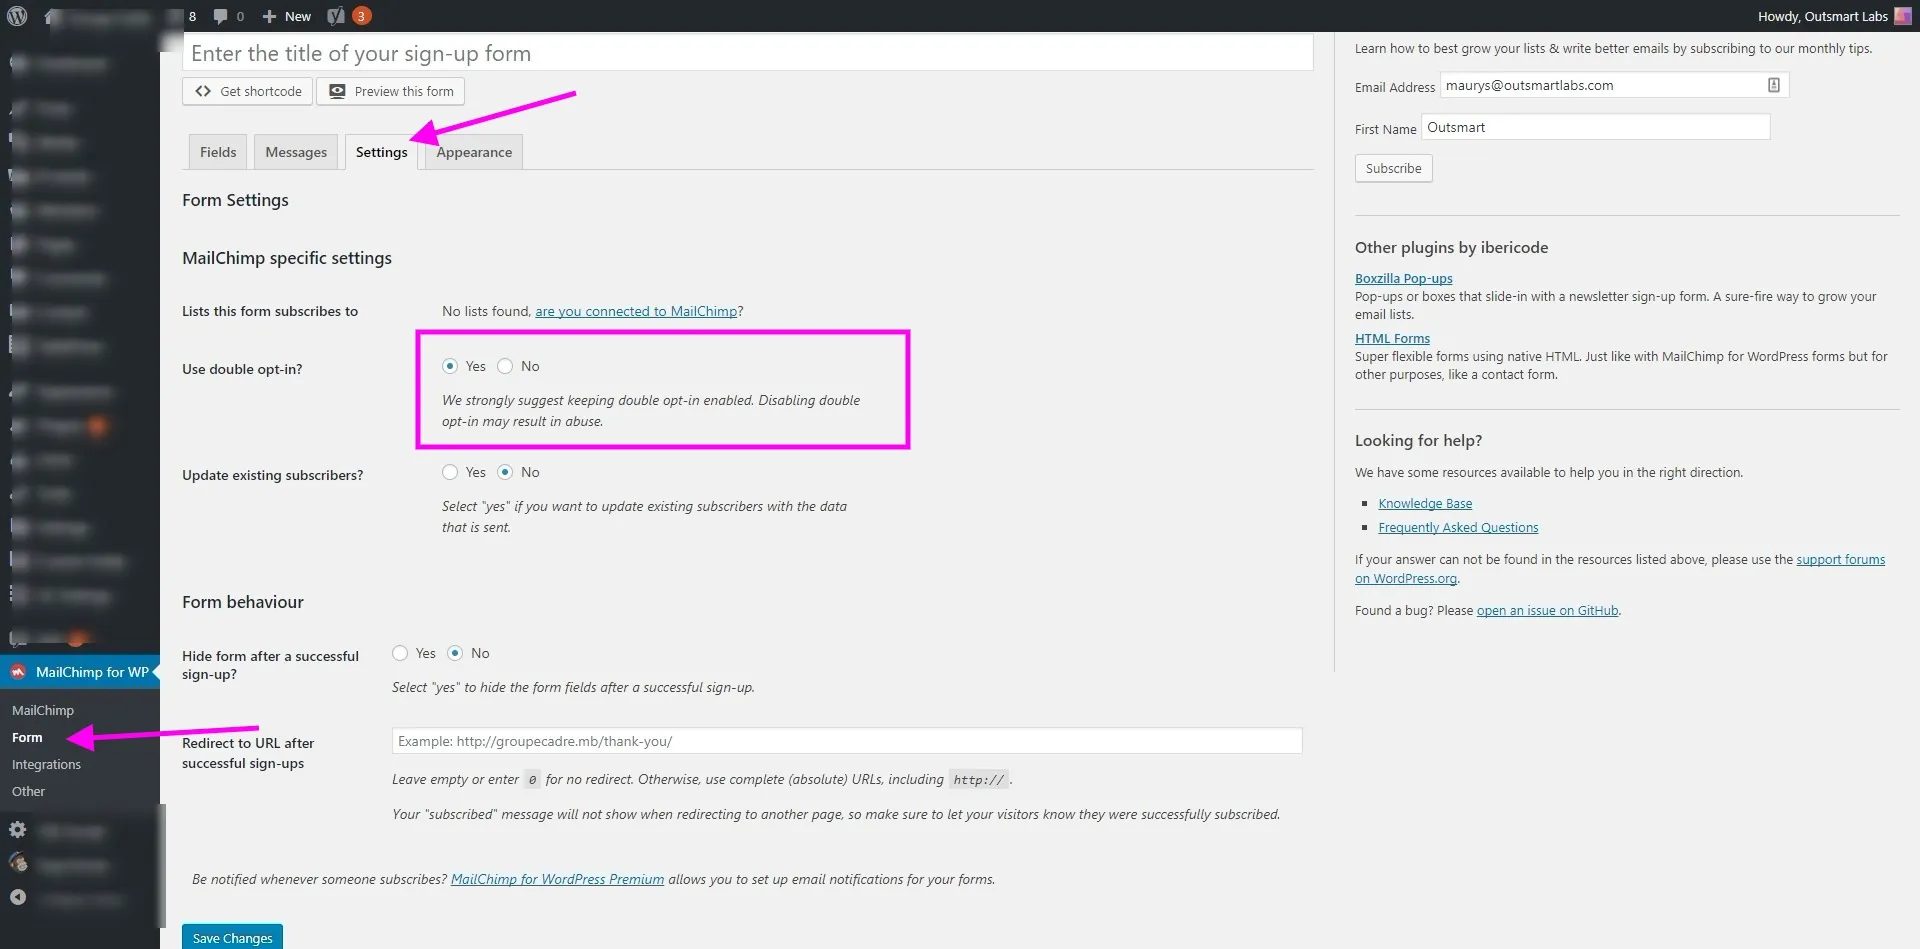Image resolution: width=1920 pixels, height=949 pixels.
Task: Click 'Redirect to URL after successful sign-ups' label
Action: point(248,753)
